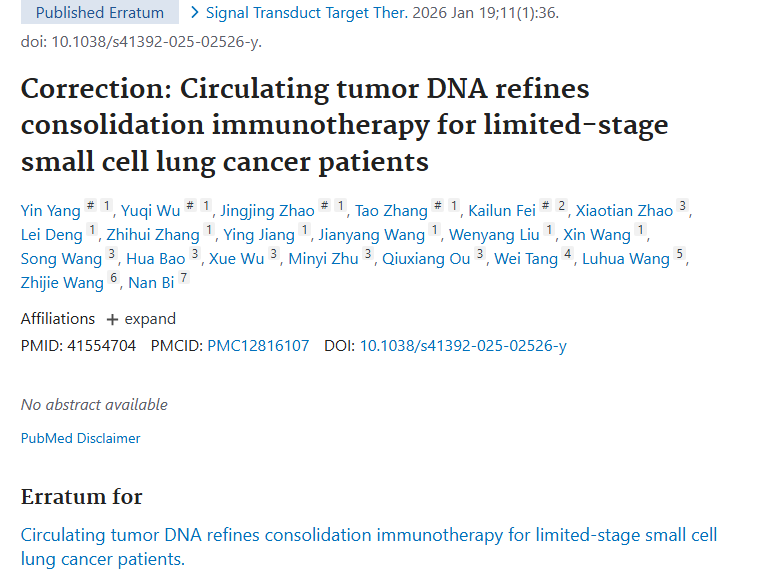Open the PubMed Disclaimer link
Viewport: 760px width, 570px height.
coord(80,438)
